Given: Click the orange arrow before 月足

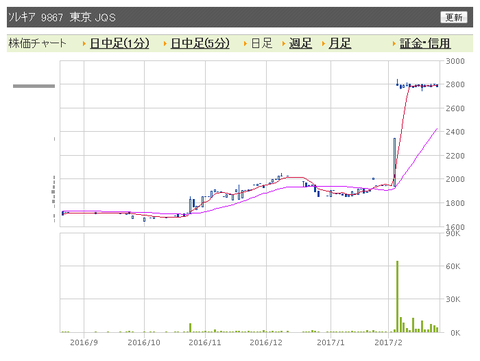Looking at the screenshot, I should tap(323, 44).
